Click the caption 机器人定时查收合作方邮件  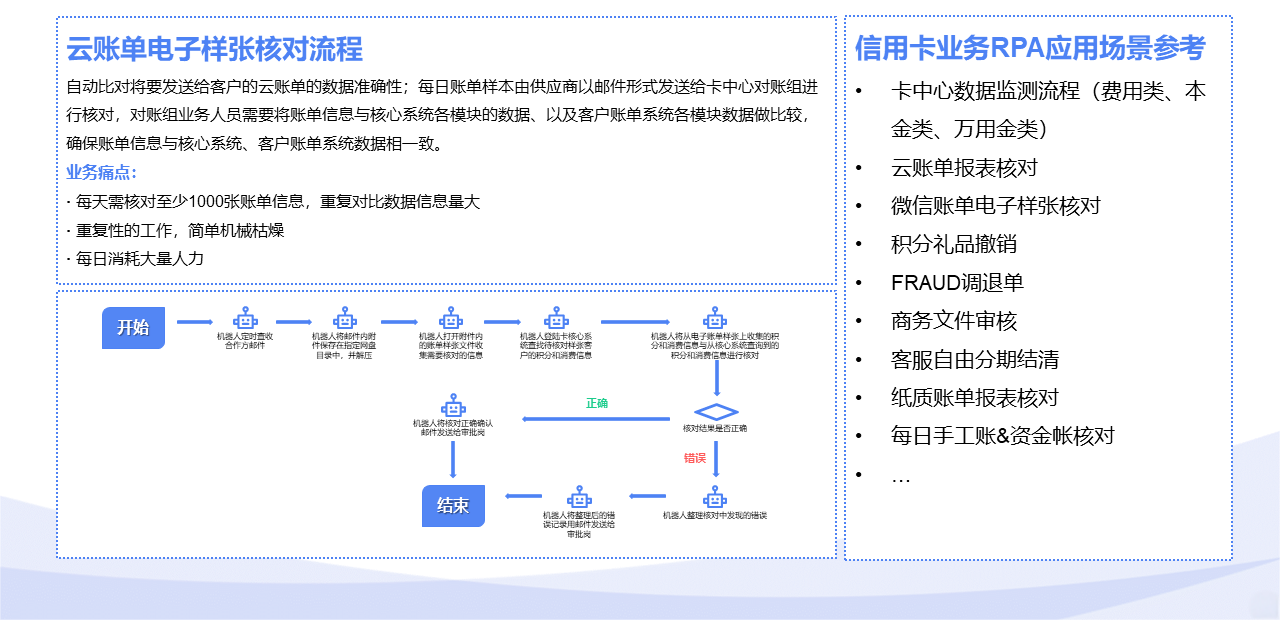point(245,343)
